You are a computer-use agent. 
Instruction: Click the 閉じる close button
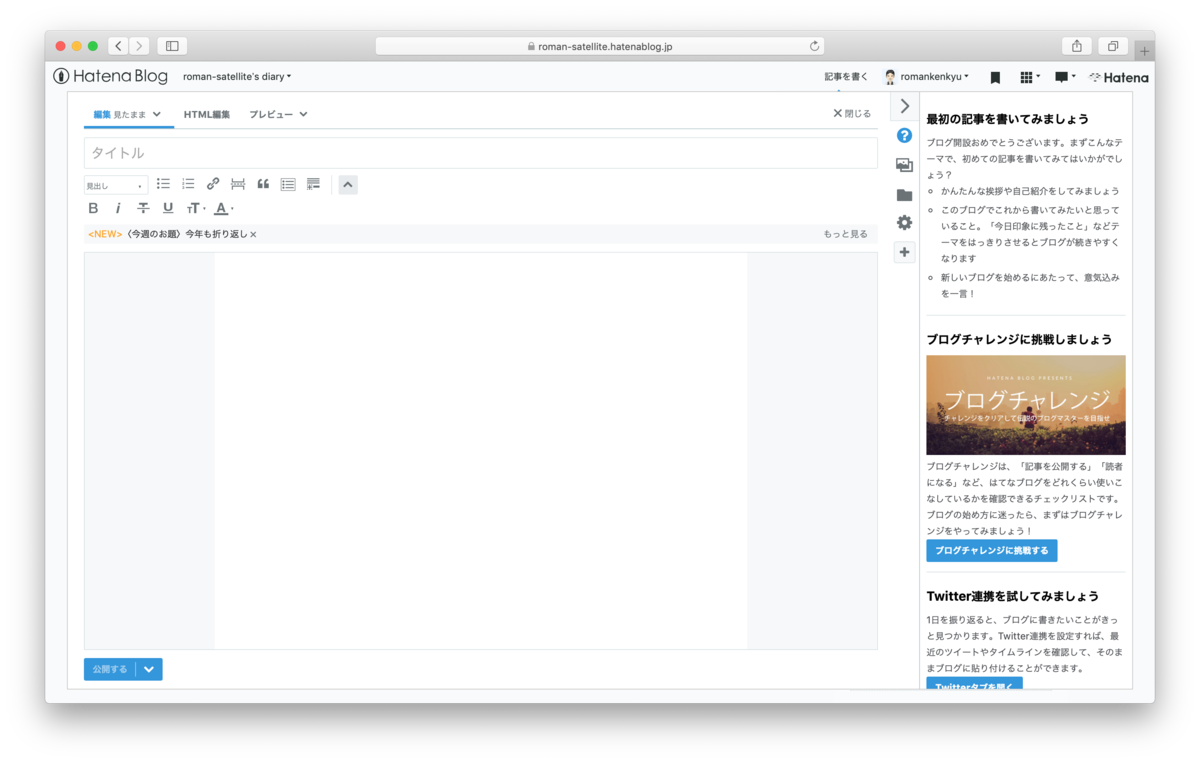[x=852, y=113]
